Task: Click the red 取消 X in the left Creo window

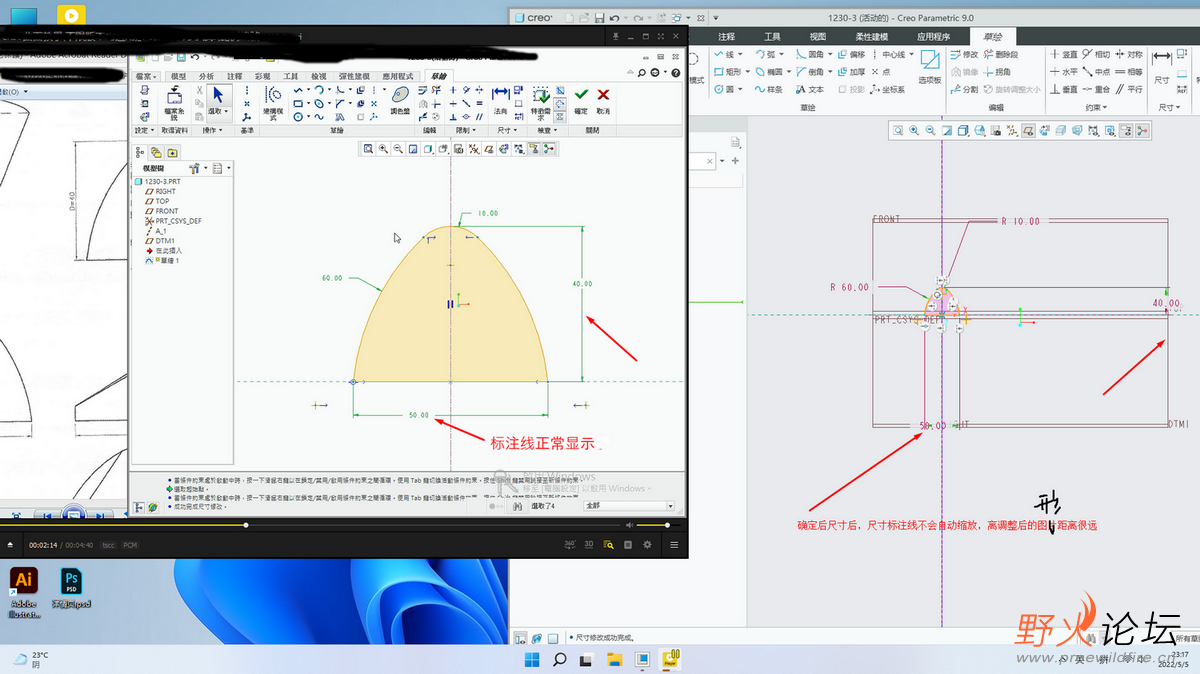Action: pyautogui.click(x=603, y=99)
